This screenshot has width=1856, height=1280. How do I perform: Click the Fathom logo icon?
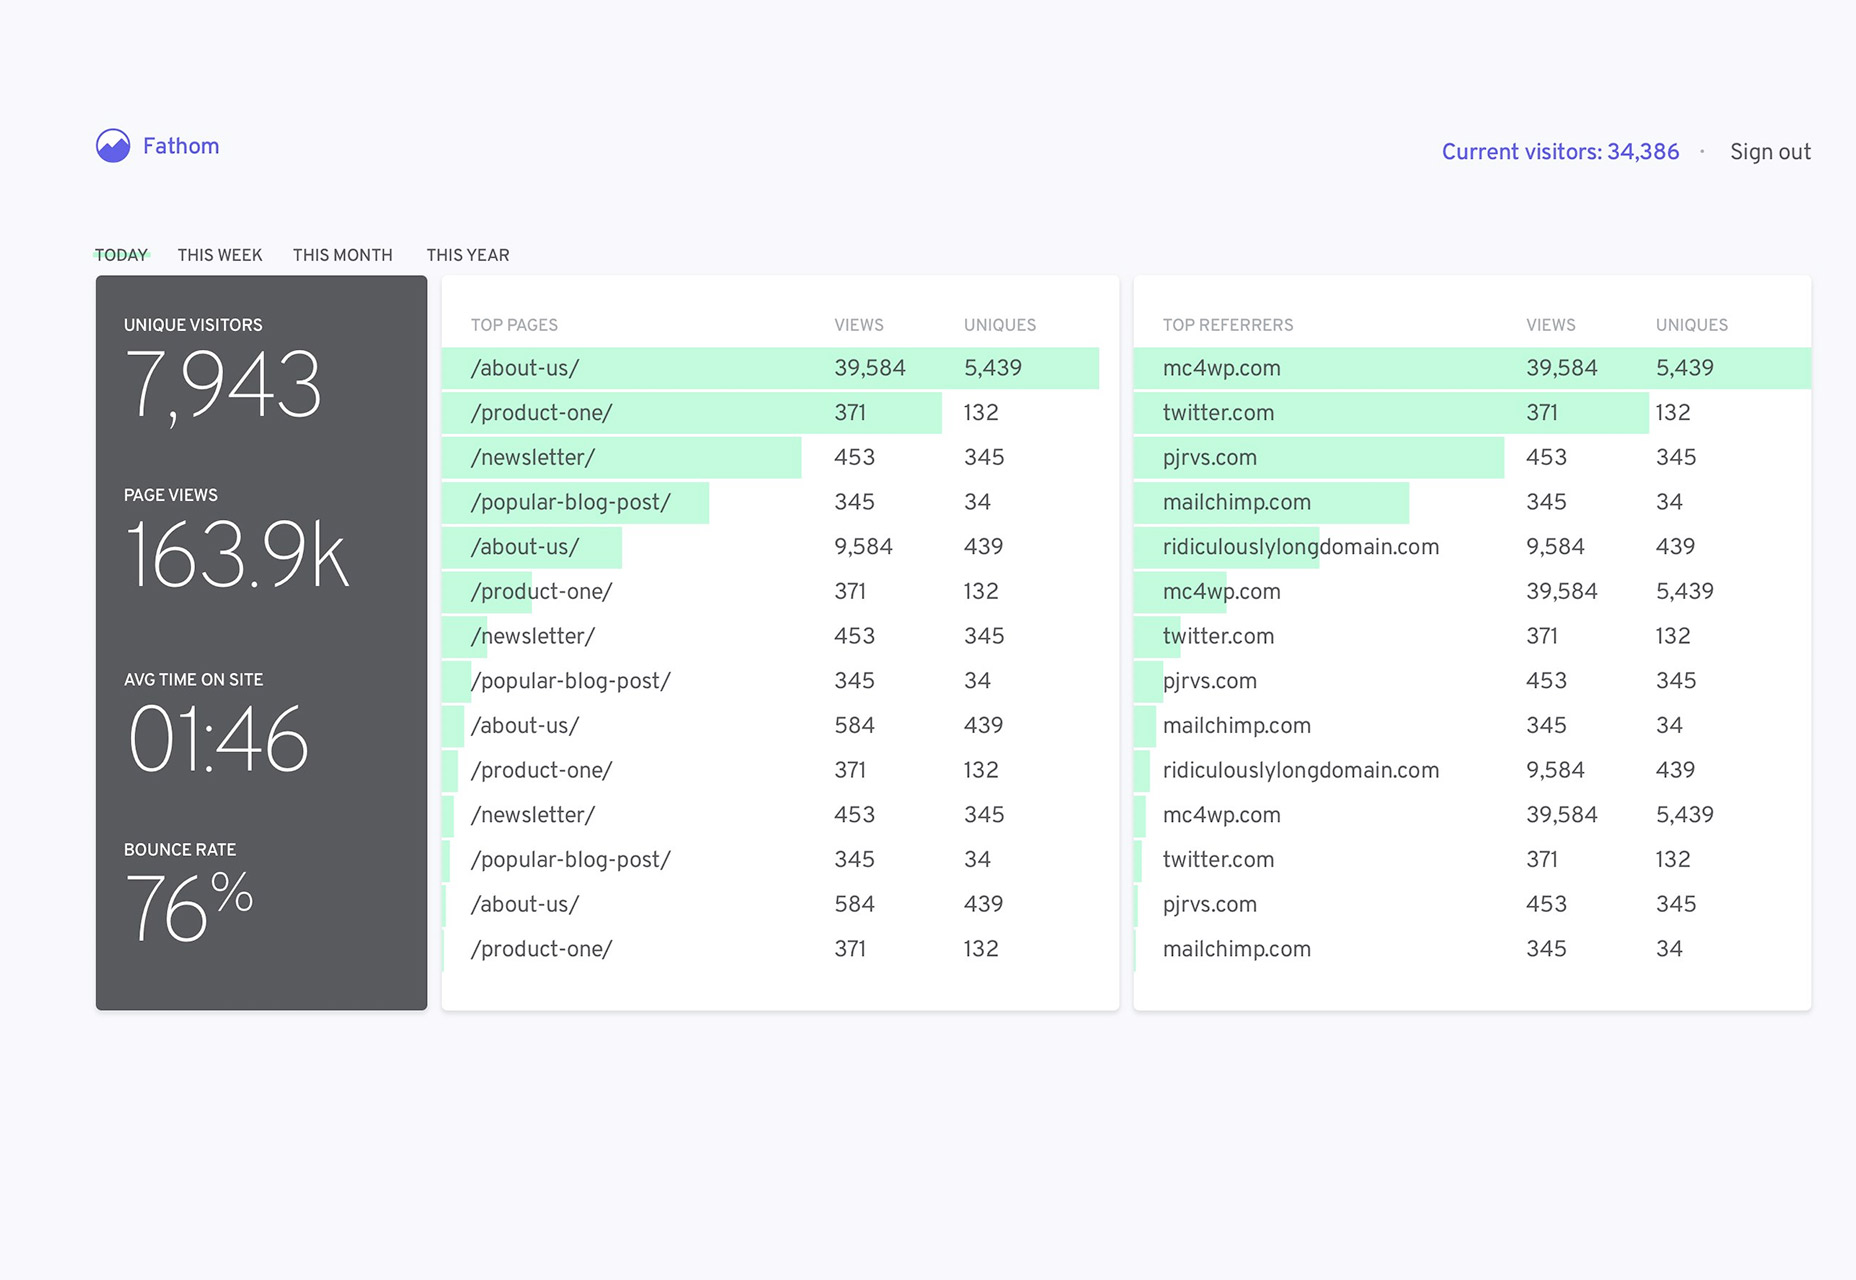[x=113, y=146]
